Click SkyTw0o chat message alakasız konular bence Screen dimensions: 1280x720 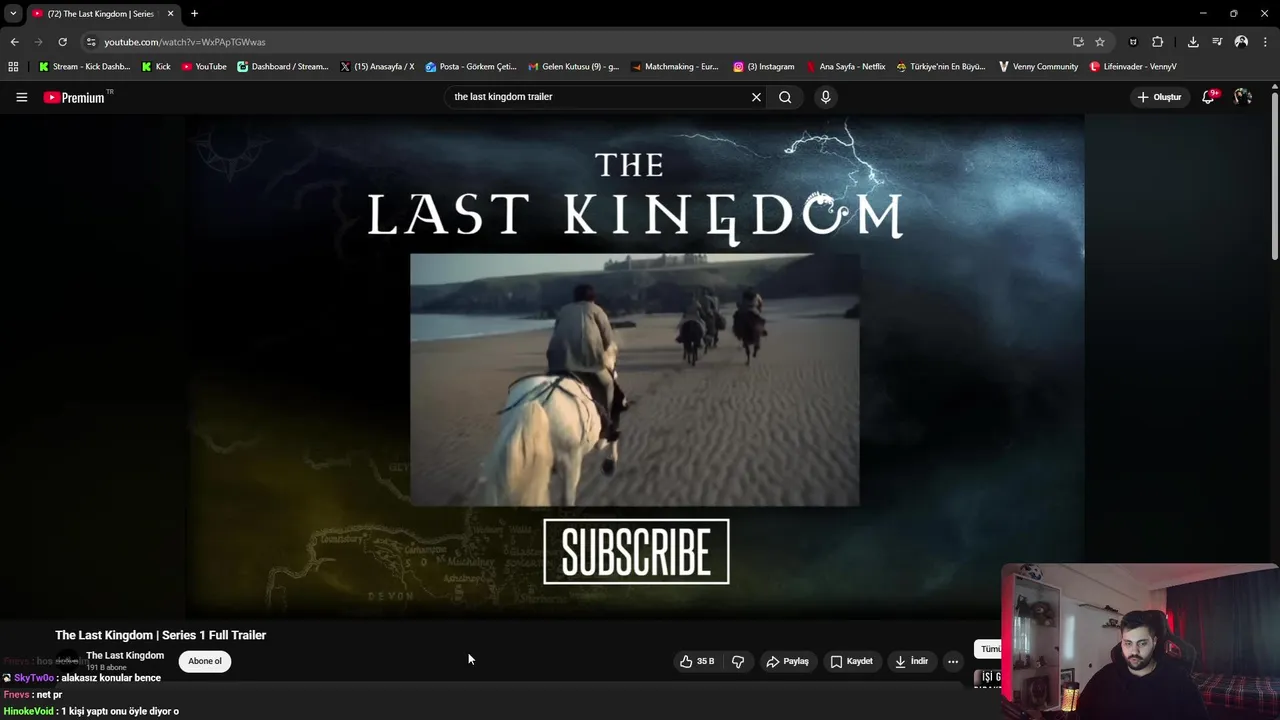[x=111, y=678]
